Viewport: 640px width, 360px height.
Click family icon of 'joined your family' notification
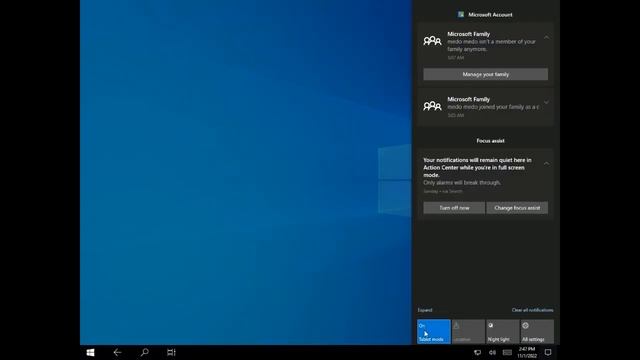432,106
